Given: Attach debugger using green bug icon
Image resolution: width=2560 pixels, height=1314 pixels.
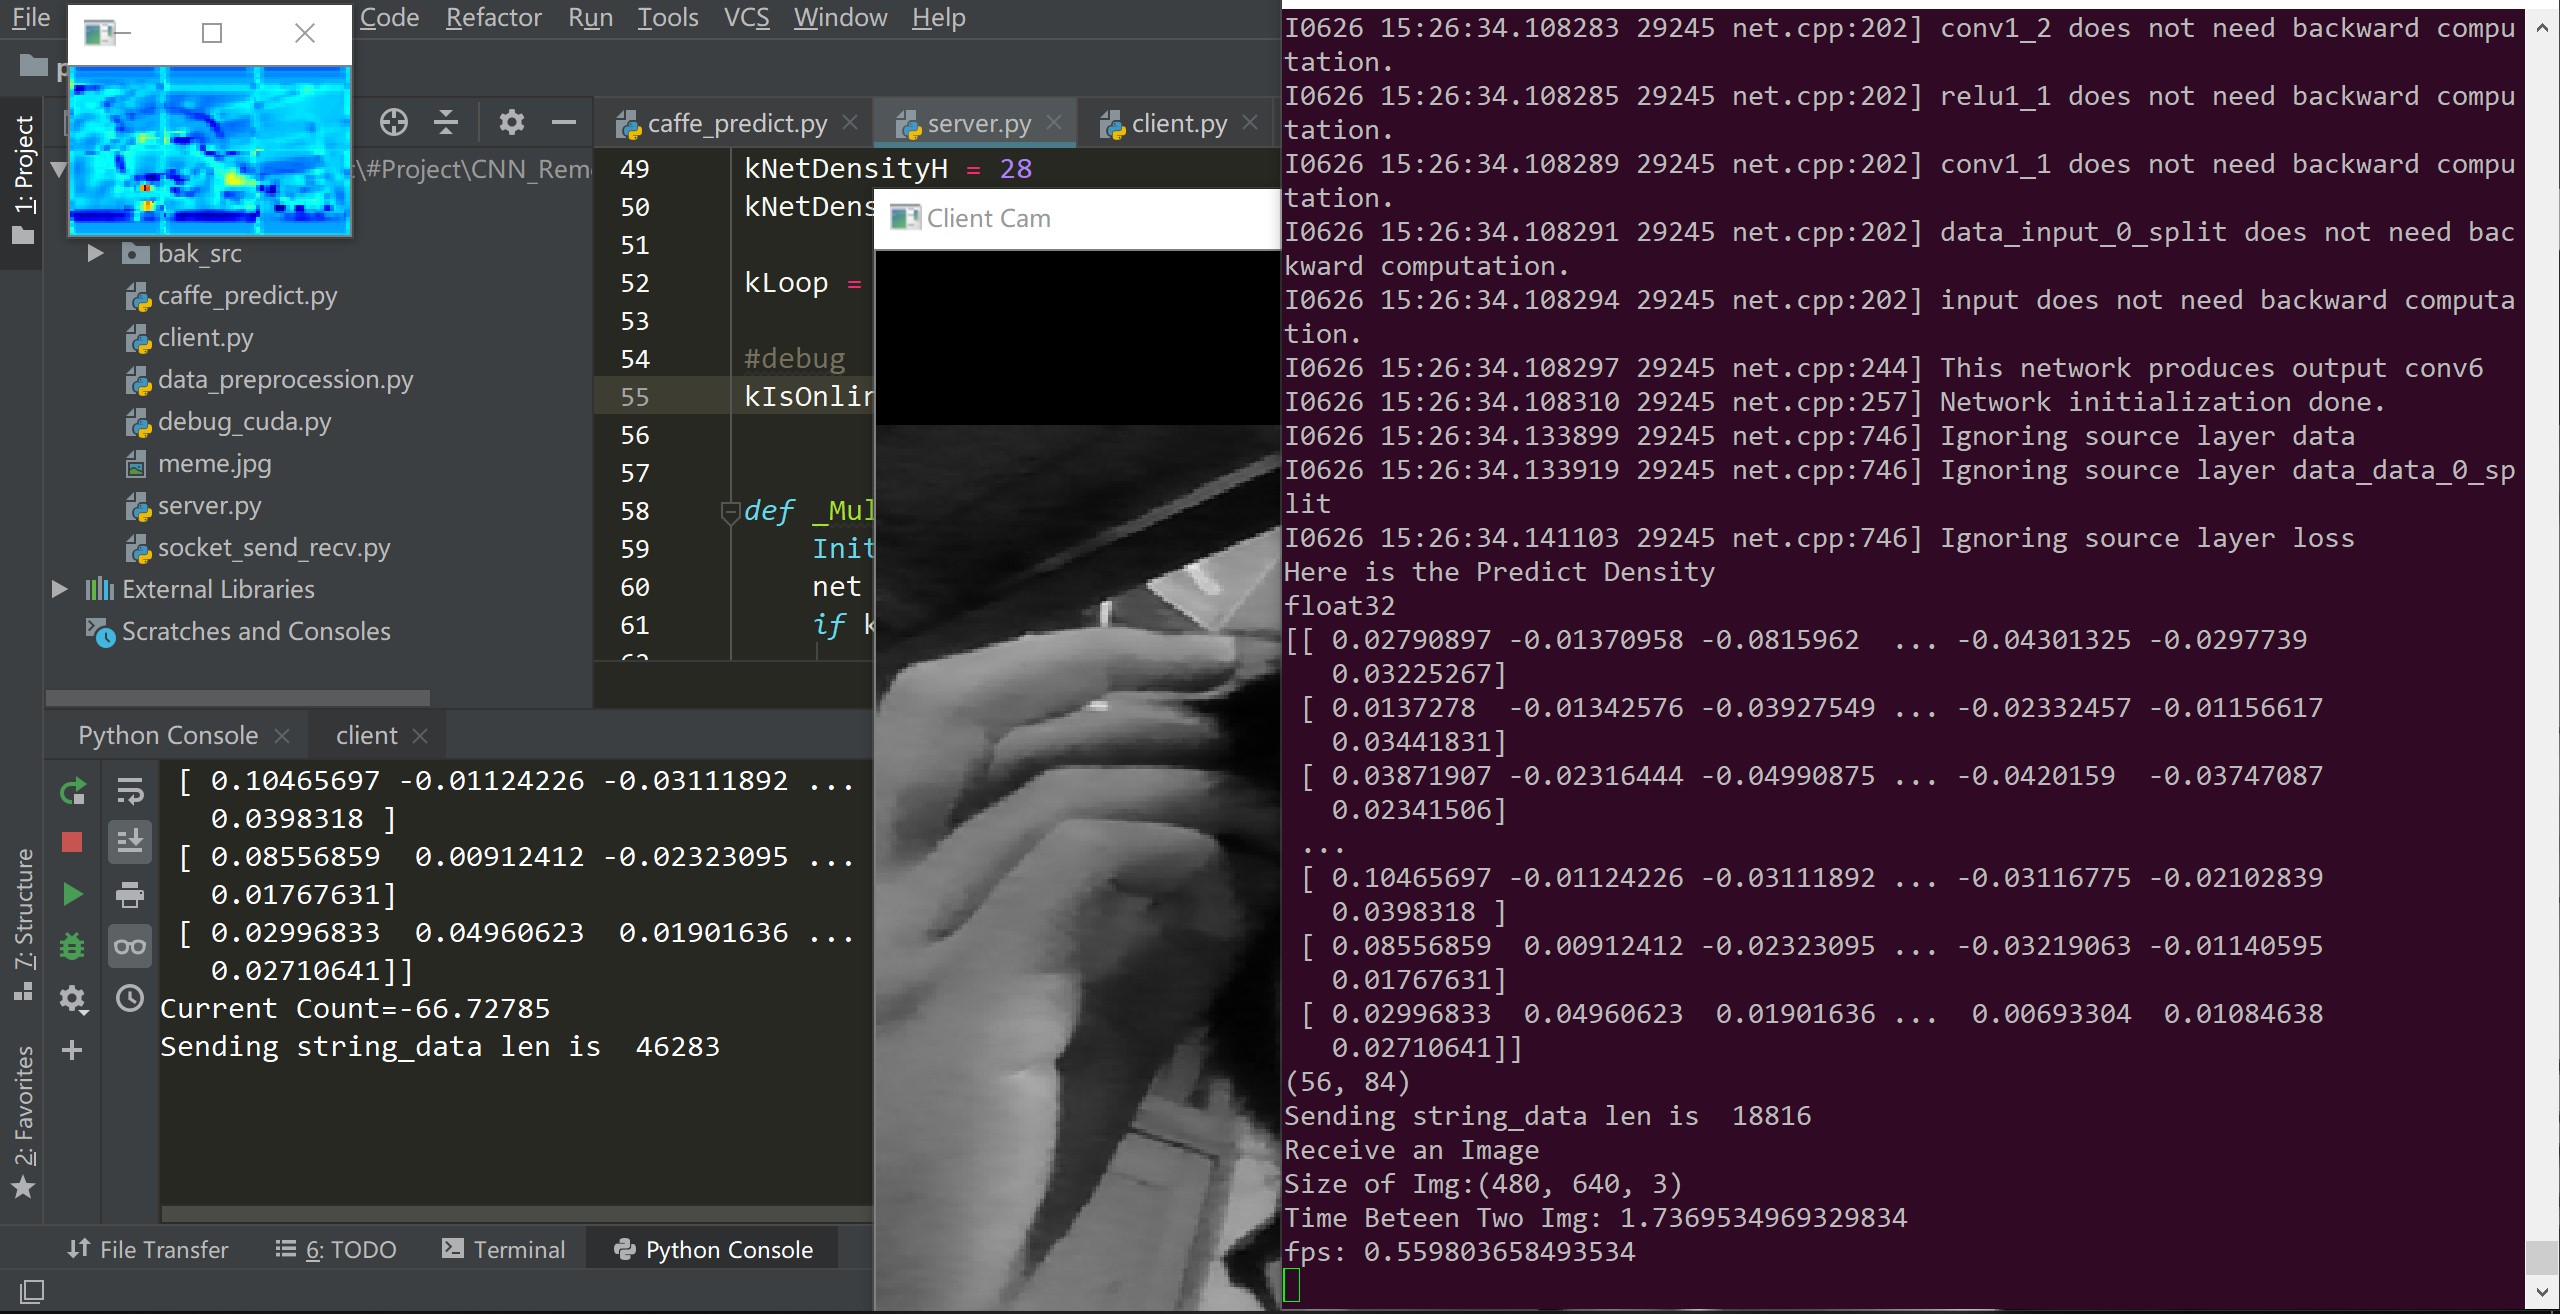Looking at the screenshot, I should click(72, 946).
